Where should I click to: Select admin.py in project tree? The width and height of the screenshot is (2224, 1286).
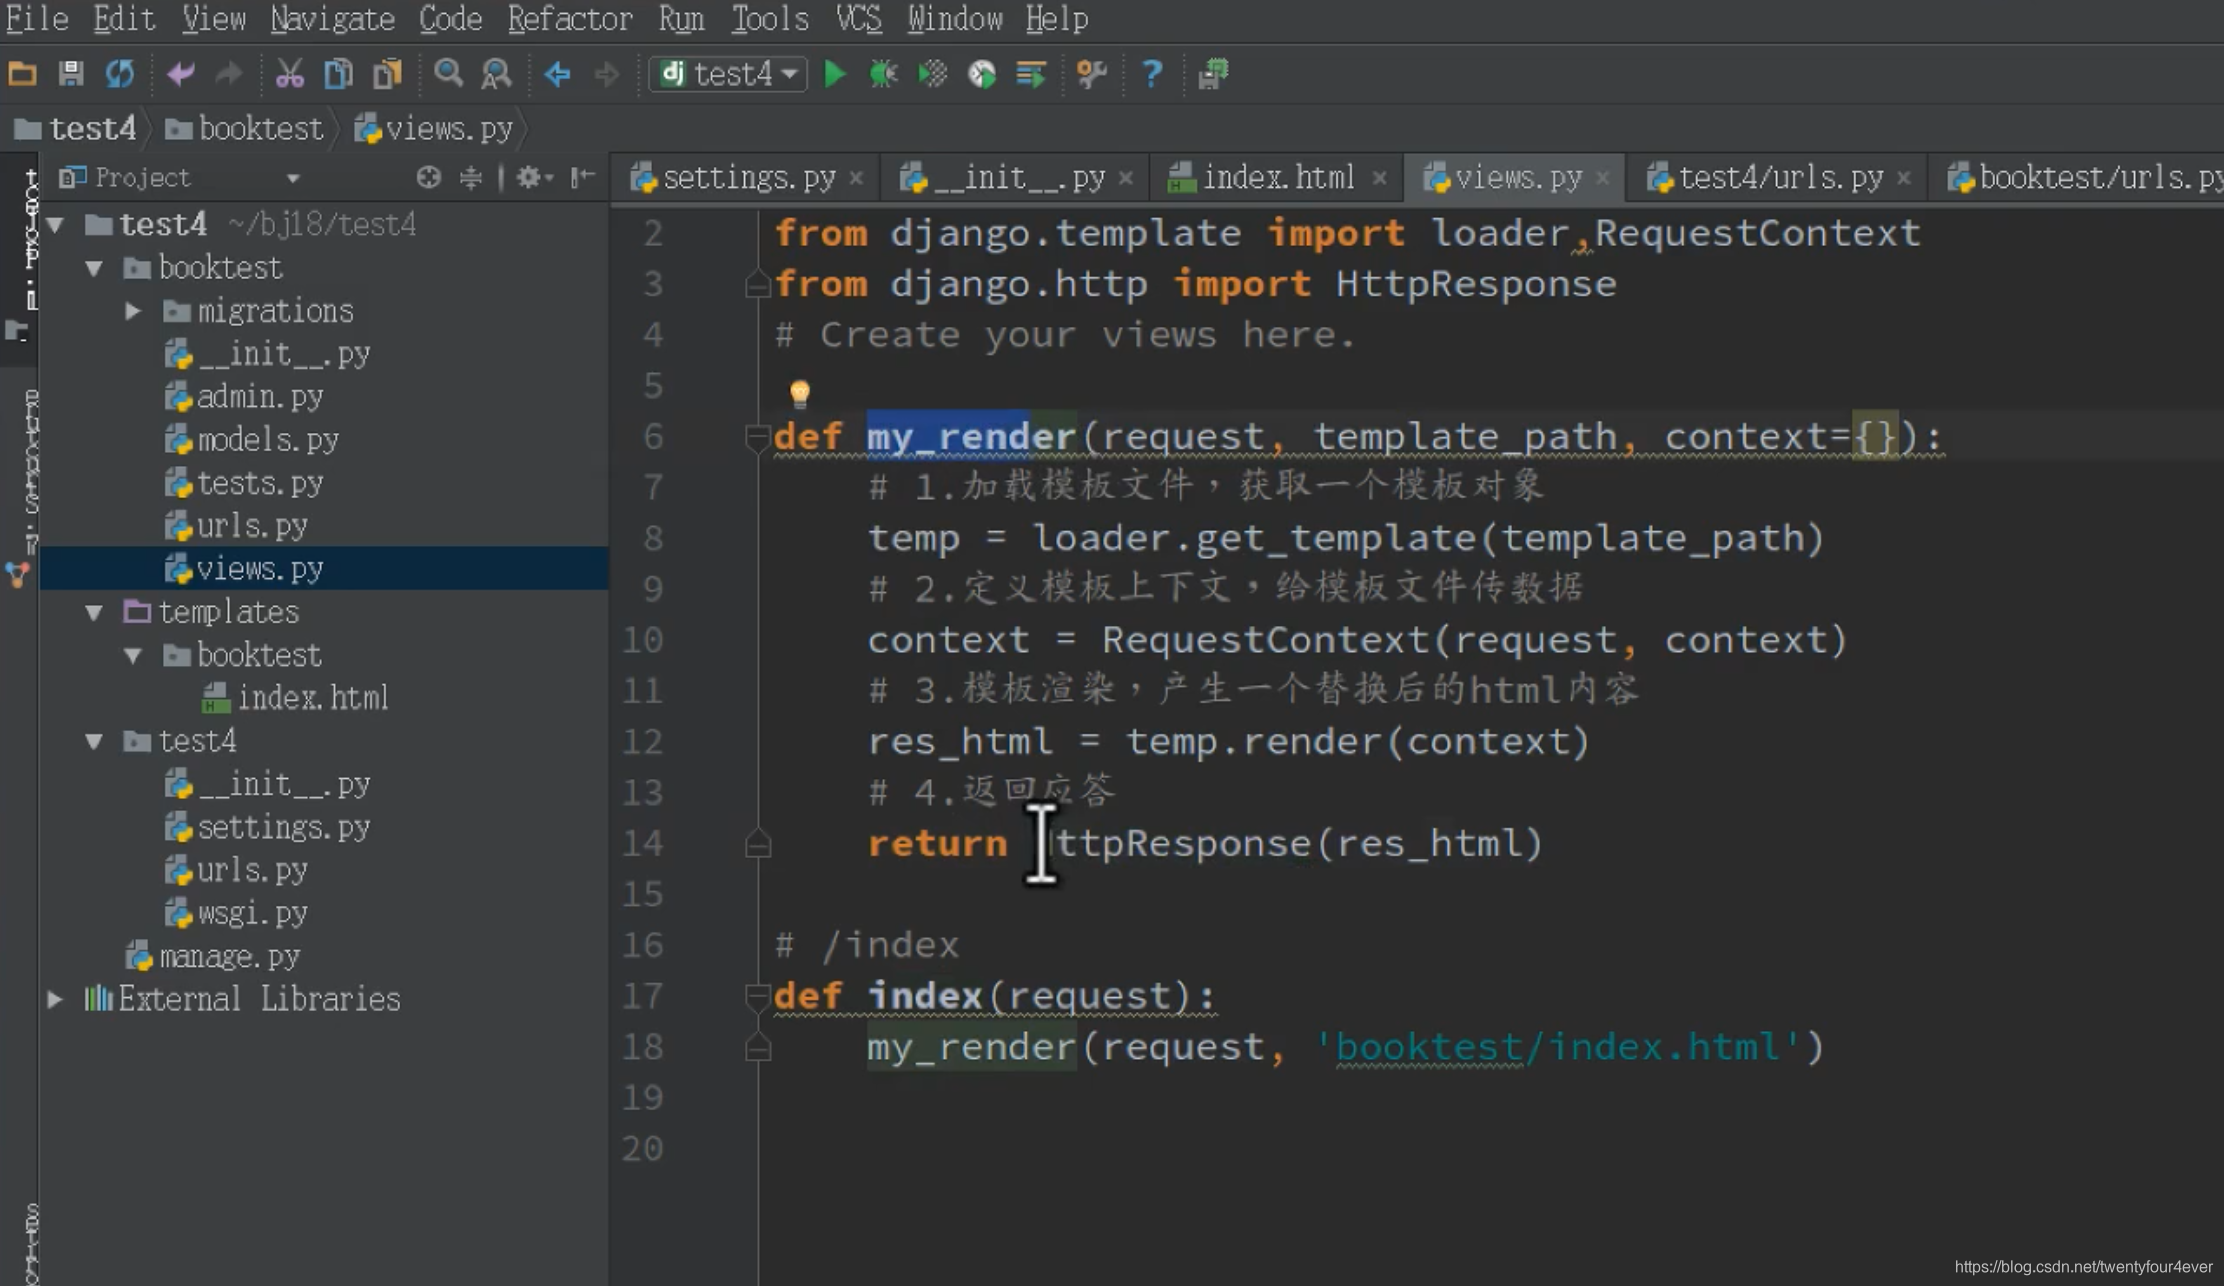point(244,397)
